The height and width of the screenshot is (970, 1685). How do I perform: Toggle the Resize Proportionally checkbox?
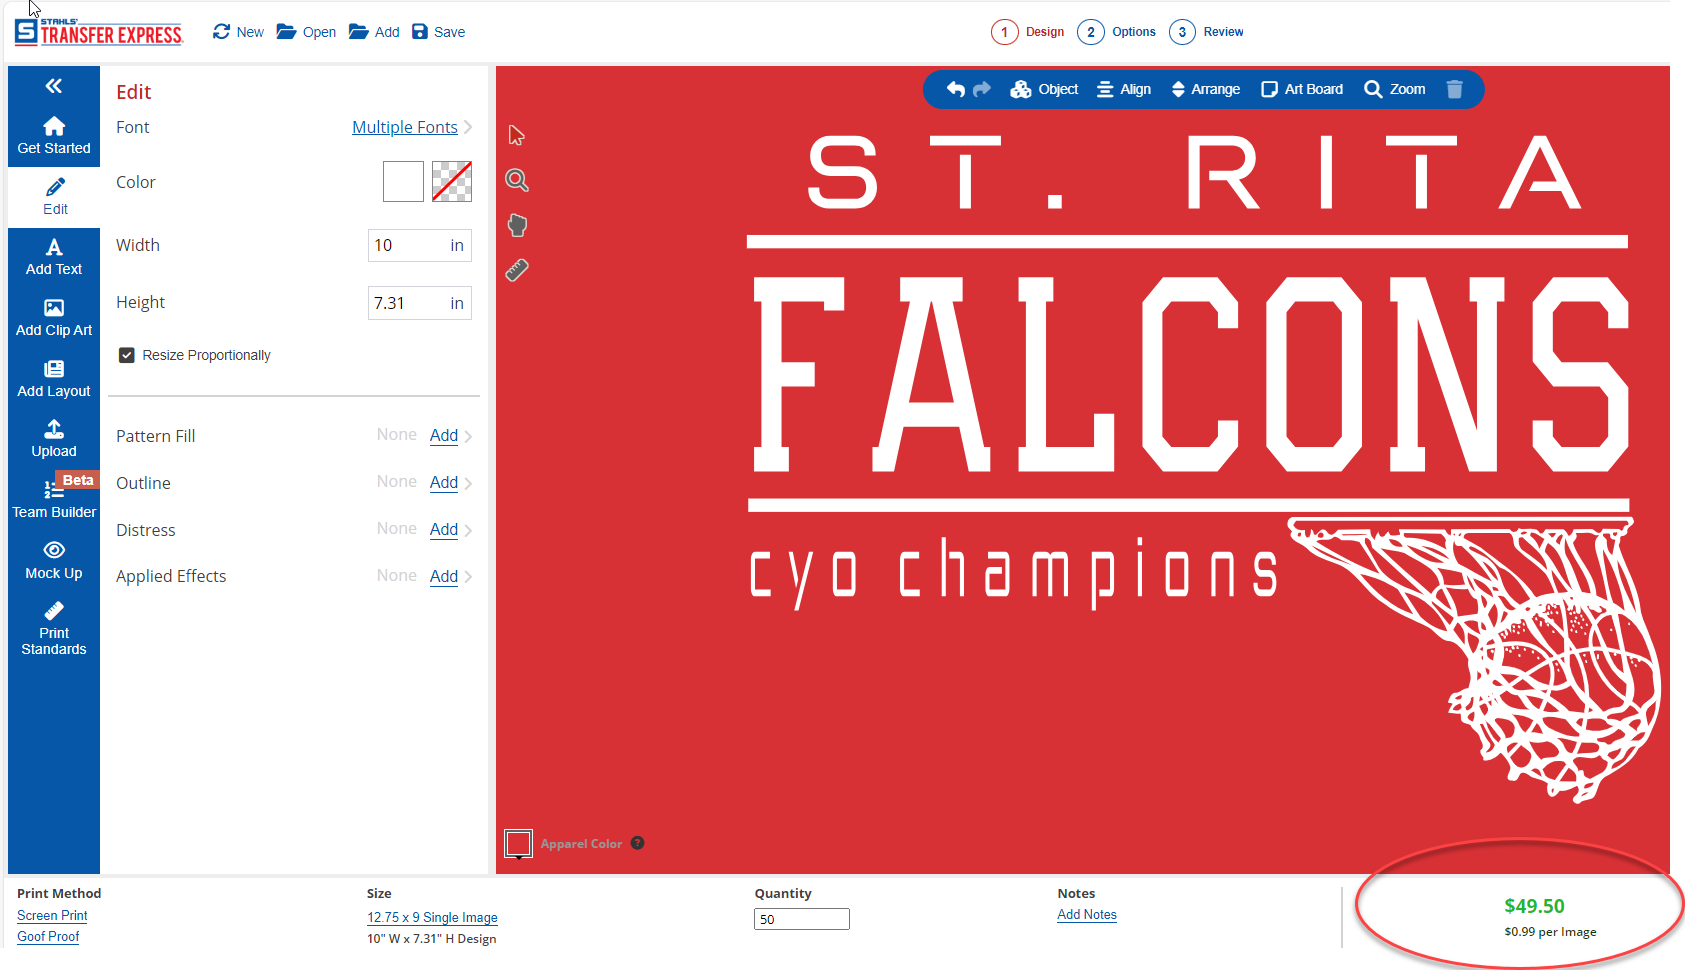[126, 354]
